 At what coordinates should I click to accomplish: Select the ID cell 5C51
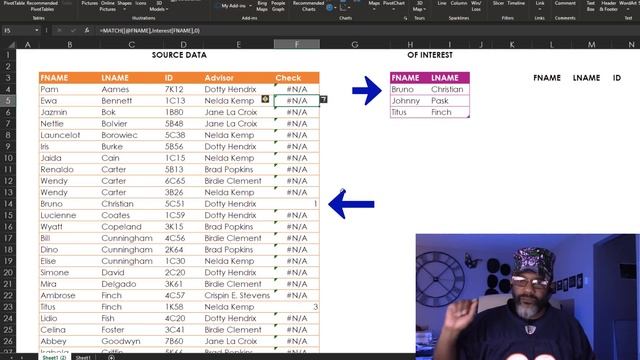coord(183,204)
